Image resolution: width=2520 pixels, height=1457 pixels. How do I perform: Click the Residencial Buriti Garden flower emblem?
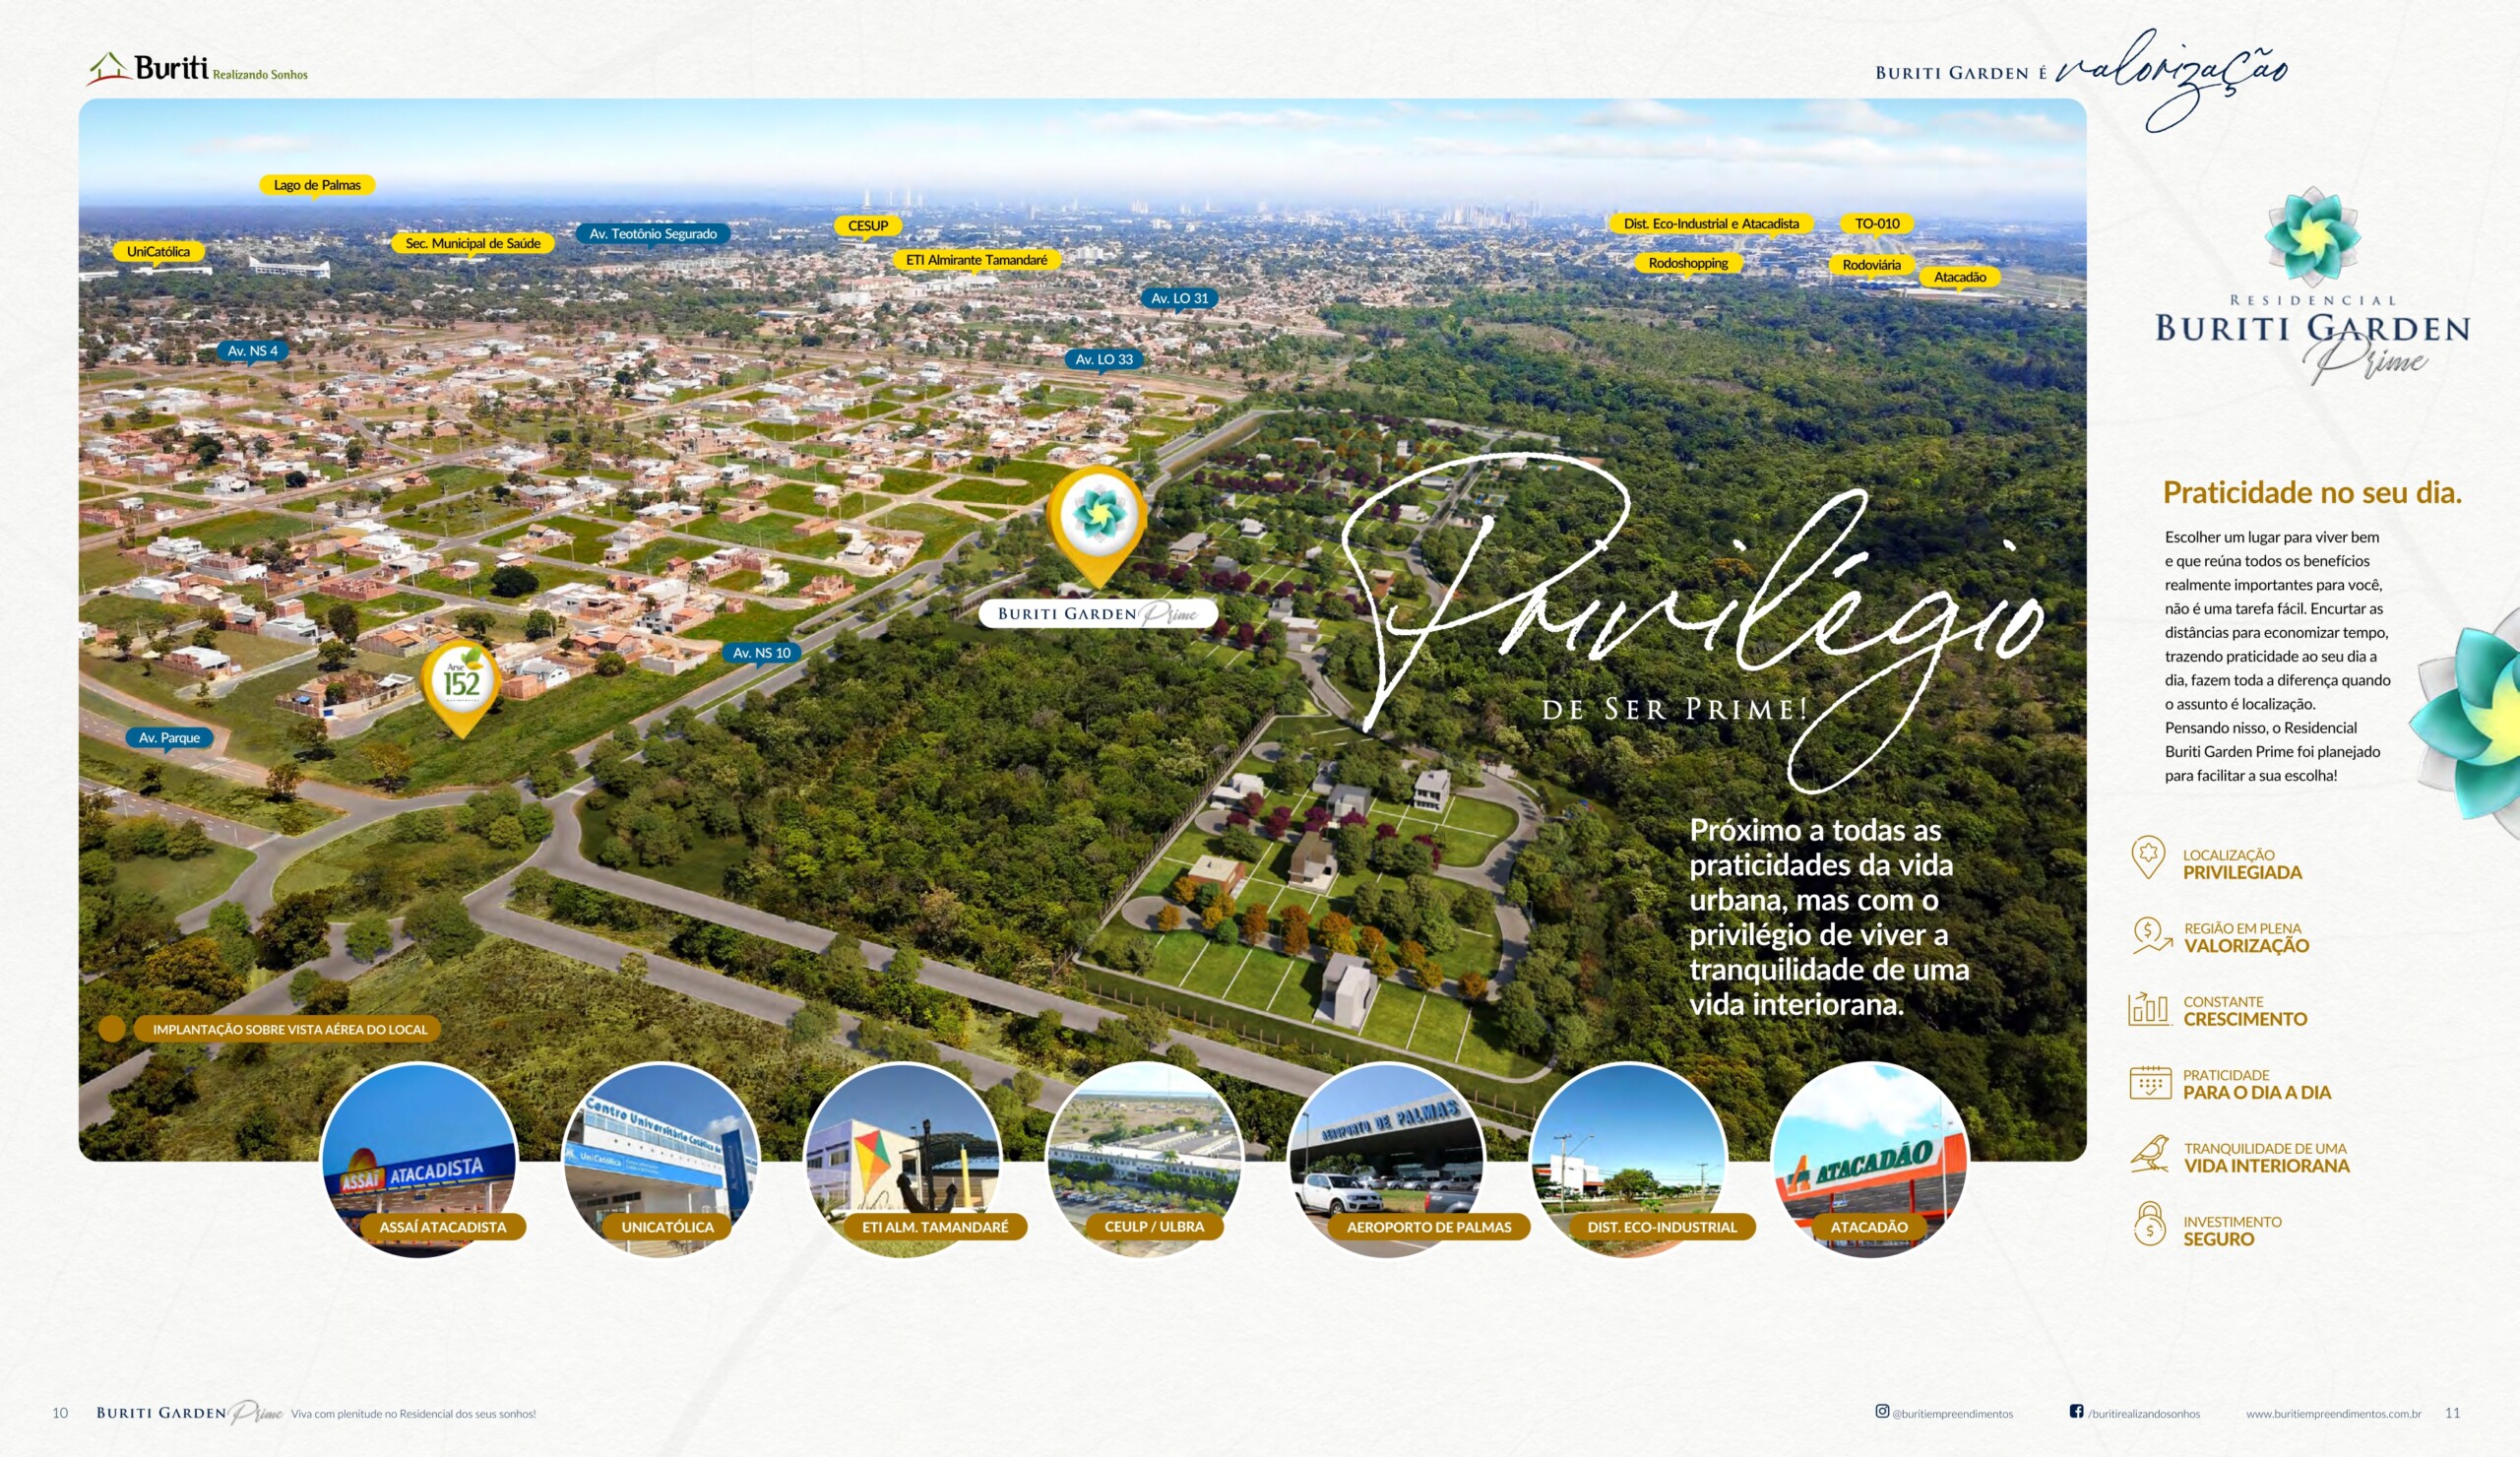[2312, 236]
